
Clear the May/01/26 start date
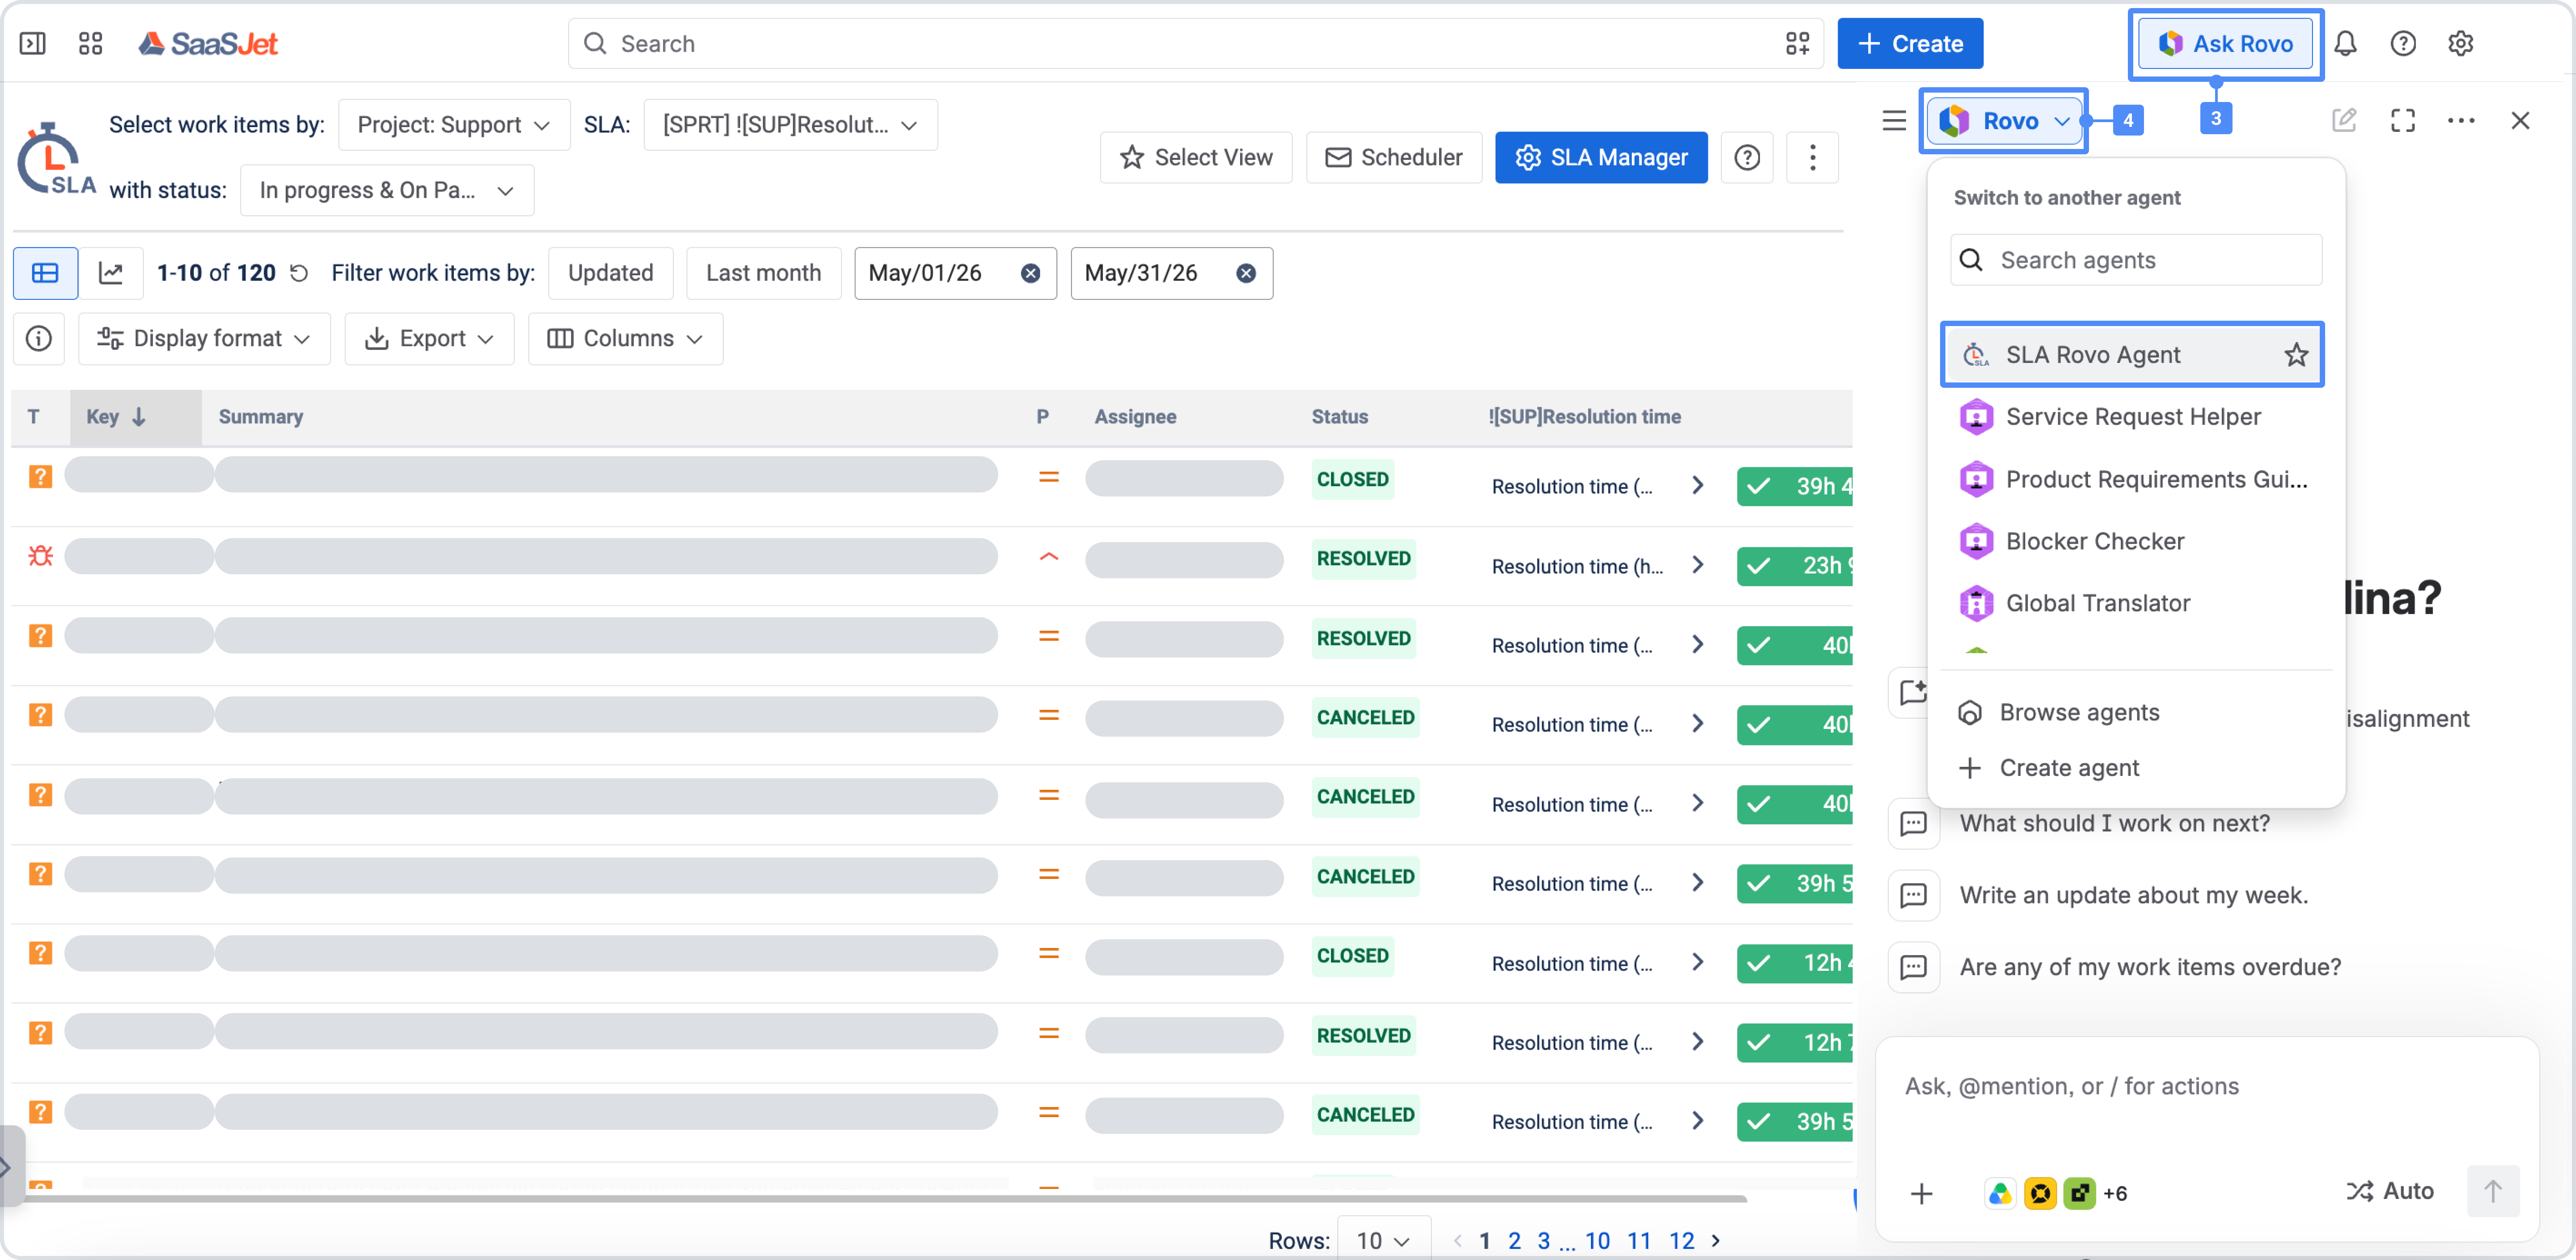1030,273
